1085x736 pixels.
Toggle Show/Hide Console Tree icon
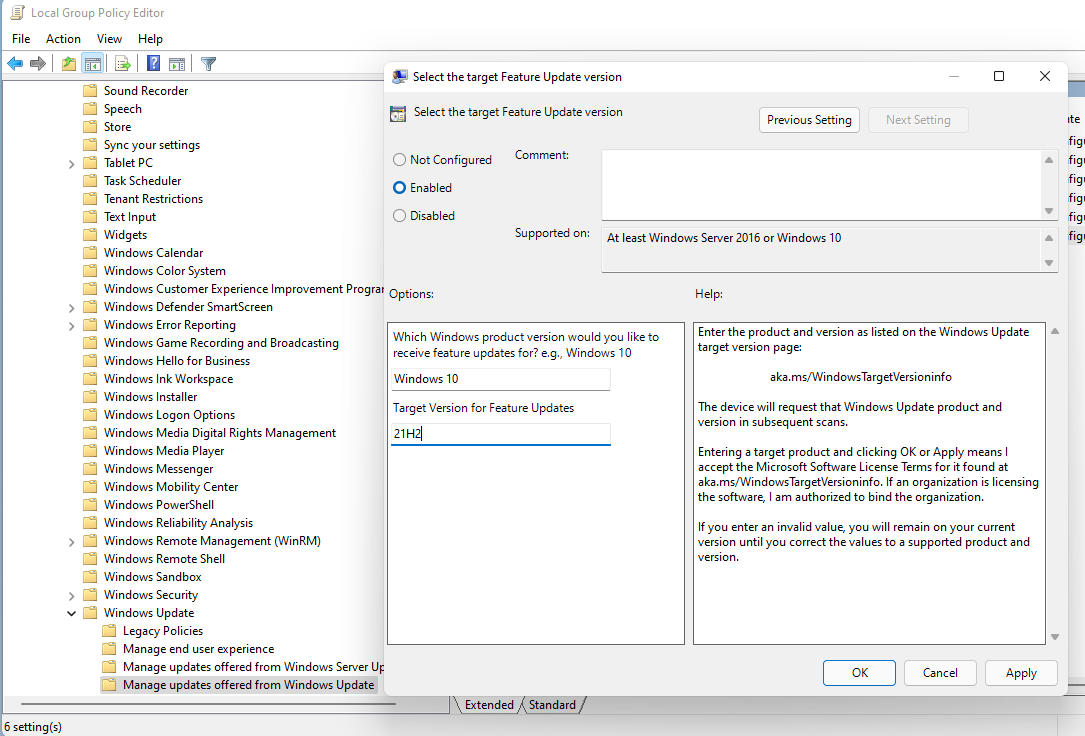93,64
